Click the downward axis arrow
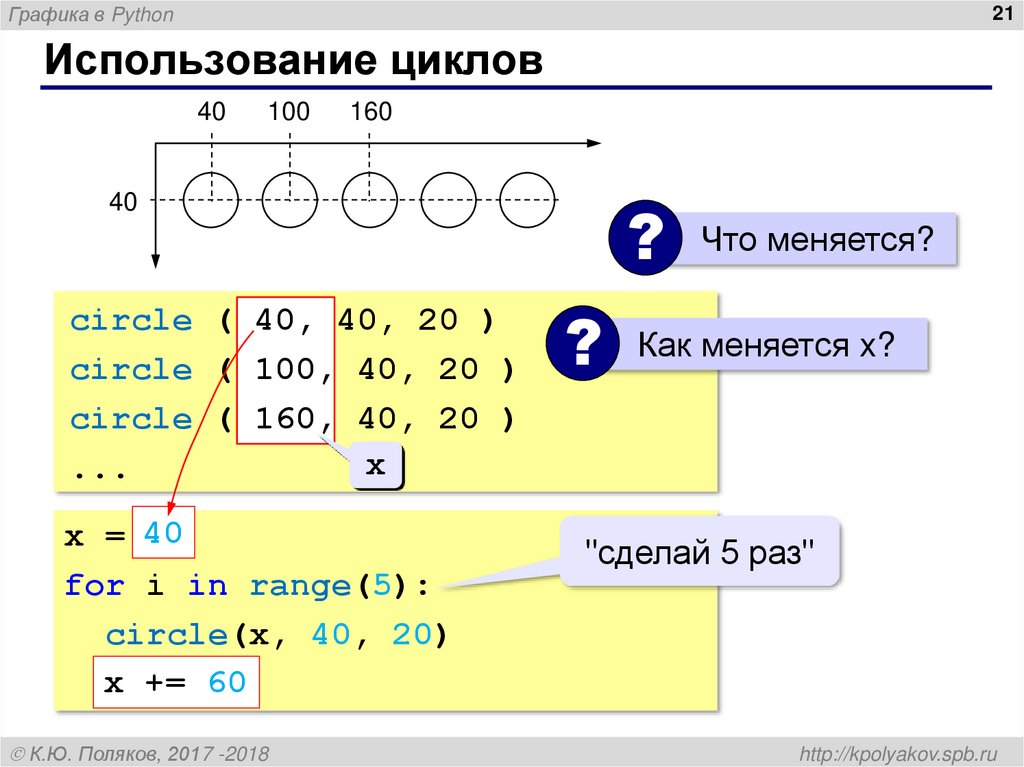The width and height of the screenshot is (1024, 767). tap(157, 262)
